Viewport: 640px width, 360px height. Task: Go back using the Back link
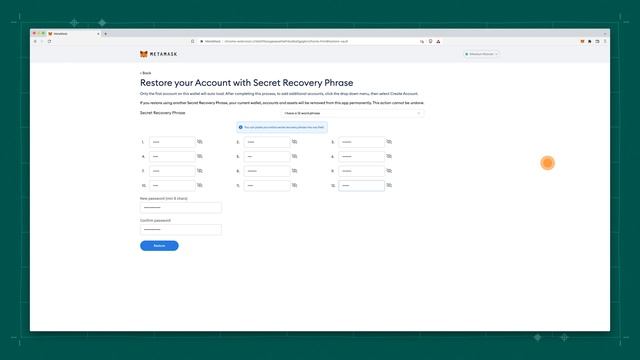click(146, 73)
